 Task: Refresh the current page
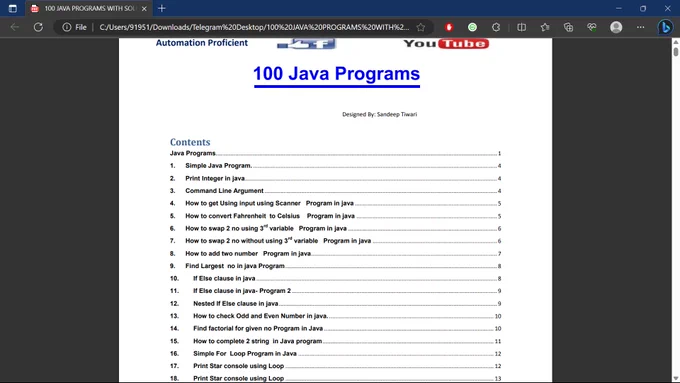pos(38,27)
